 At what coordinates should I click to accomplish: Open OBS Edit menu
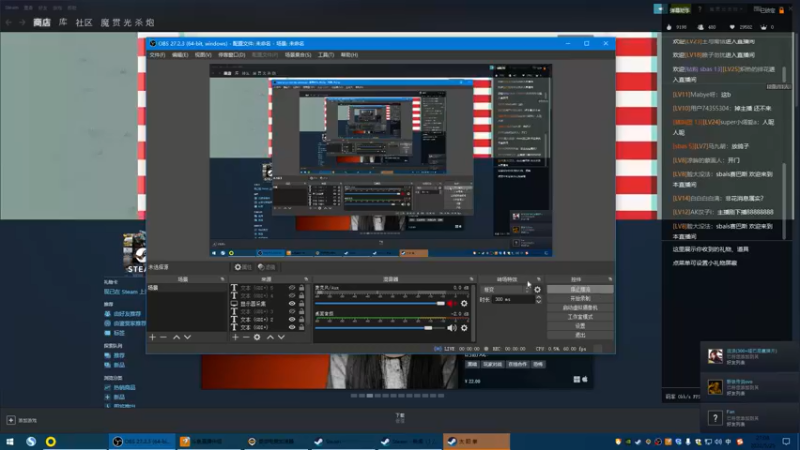point(180,55)
